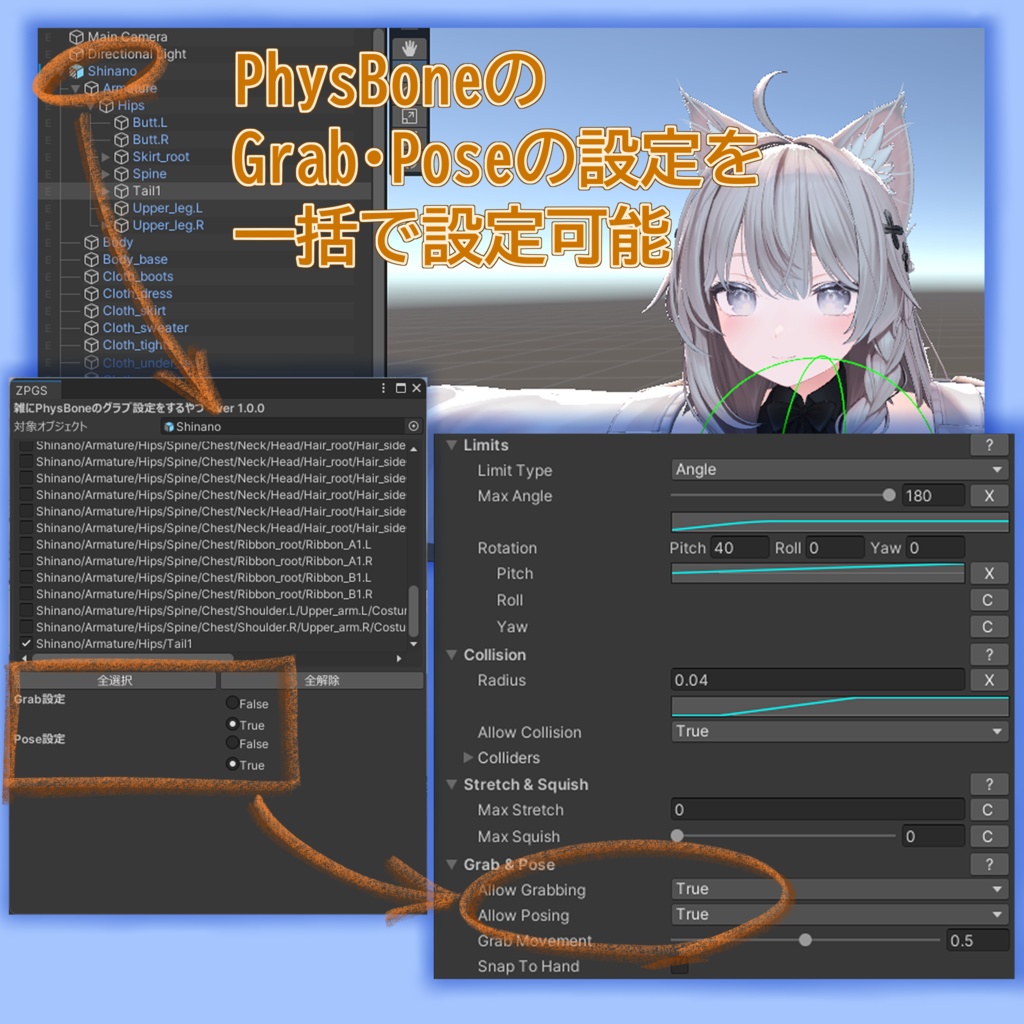Click the Limits help question mark icon
Image resolution: width=1024 pixels, height=1024 pixels.
pyautogui.click(x=989, y=445)
